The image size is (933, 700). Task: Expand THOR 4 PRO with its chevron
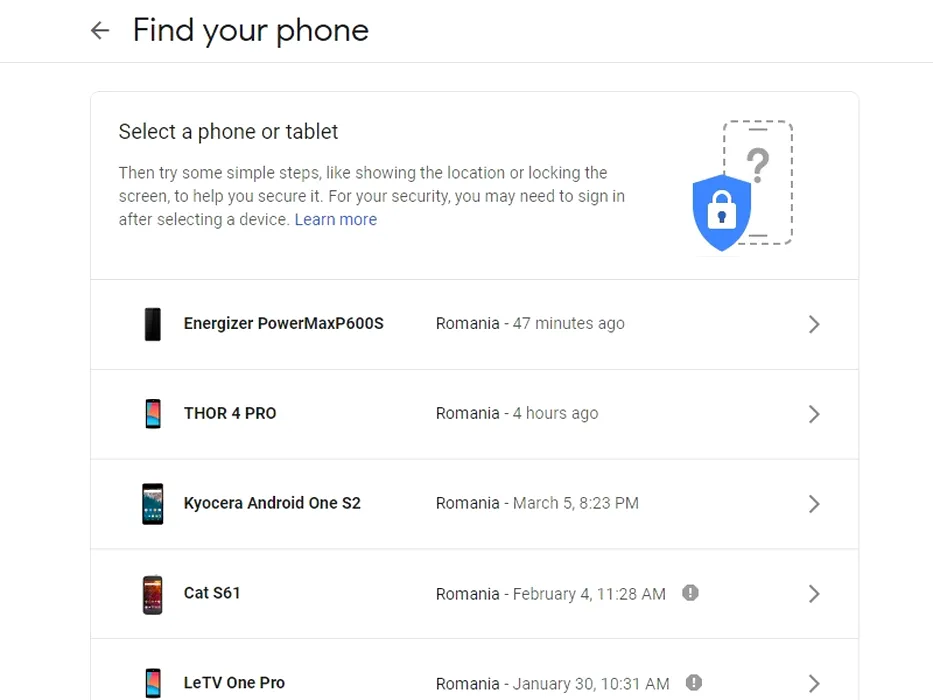(x=814, y=414)
